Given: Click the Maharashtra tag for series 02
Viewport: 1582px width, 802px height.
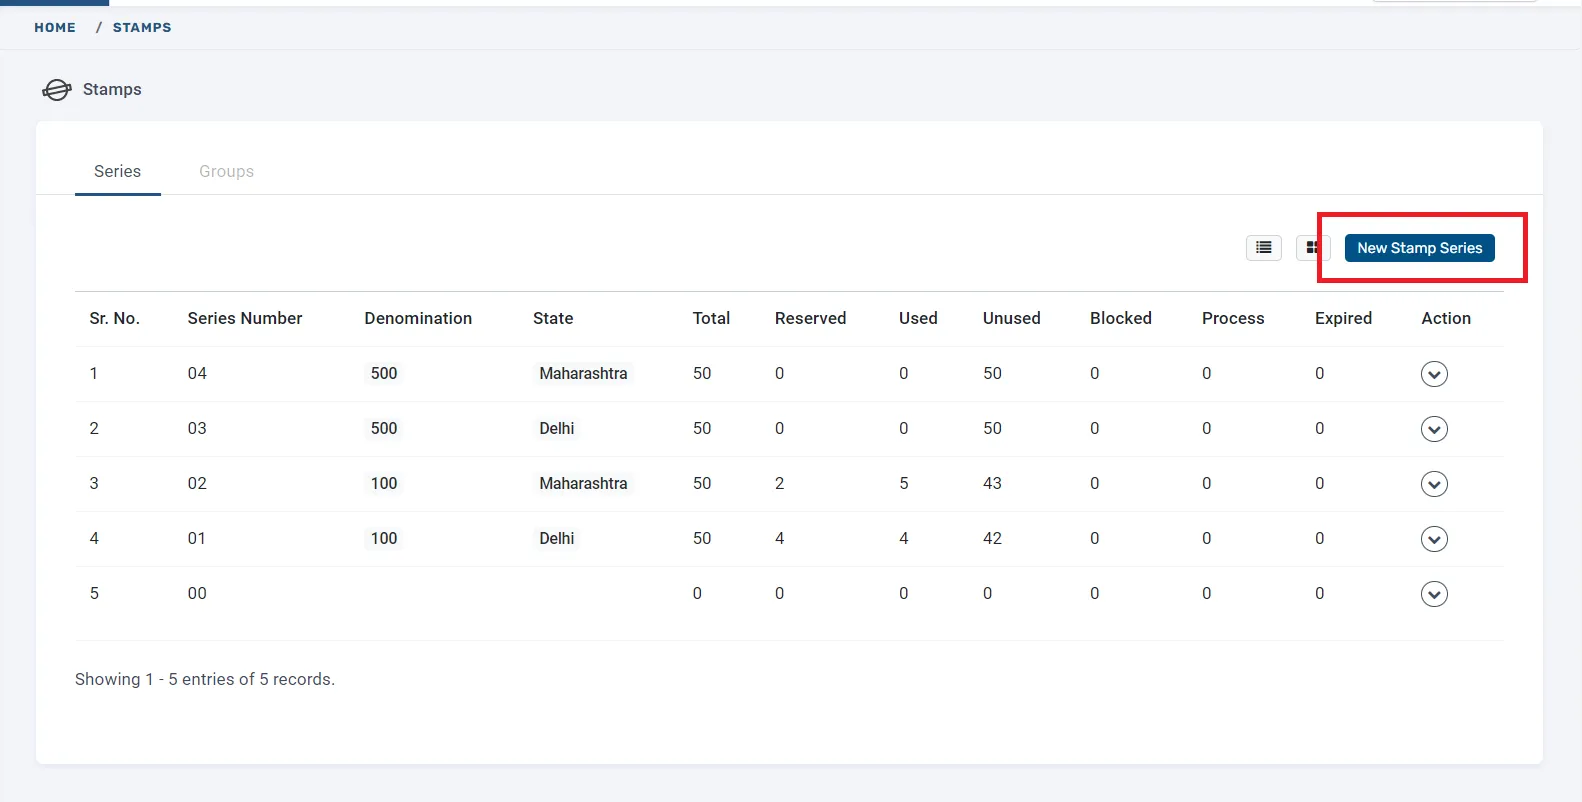Looking at the screenshot, I should point(583,484).
